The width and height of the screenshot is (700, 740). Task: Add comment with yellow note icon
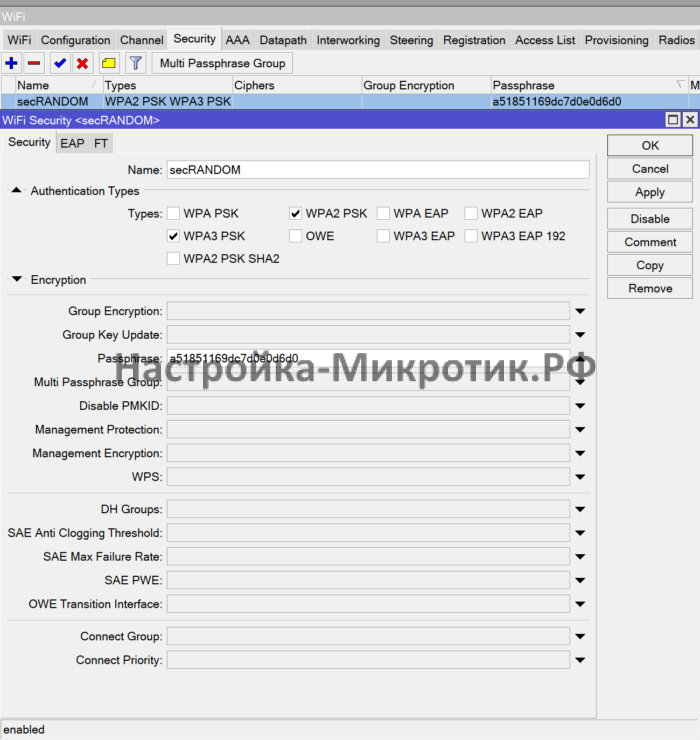click(x=109, y=63)
